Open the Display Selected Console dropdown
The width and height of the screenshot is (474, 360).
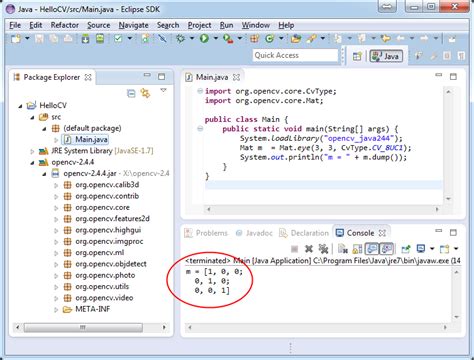coord(432,249)
